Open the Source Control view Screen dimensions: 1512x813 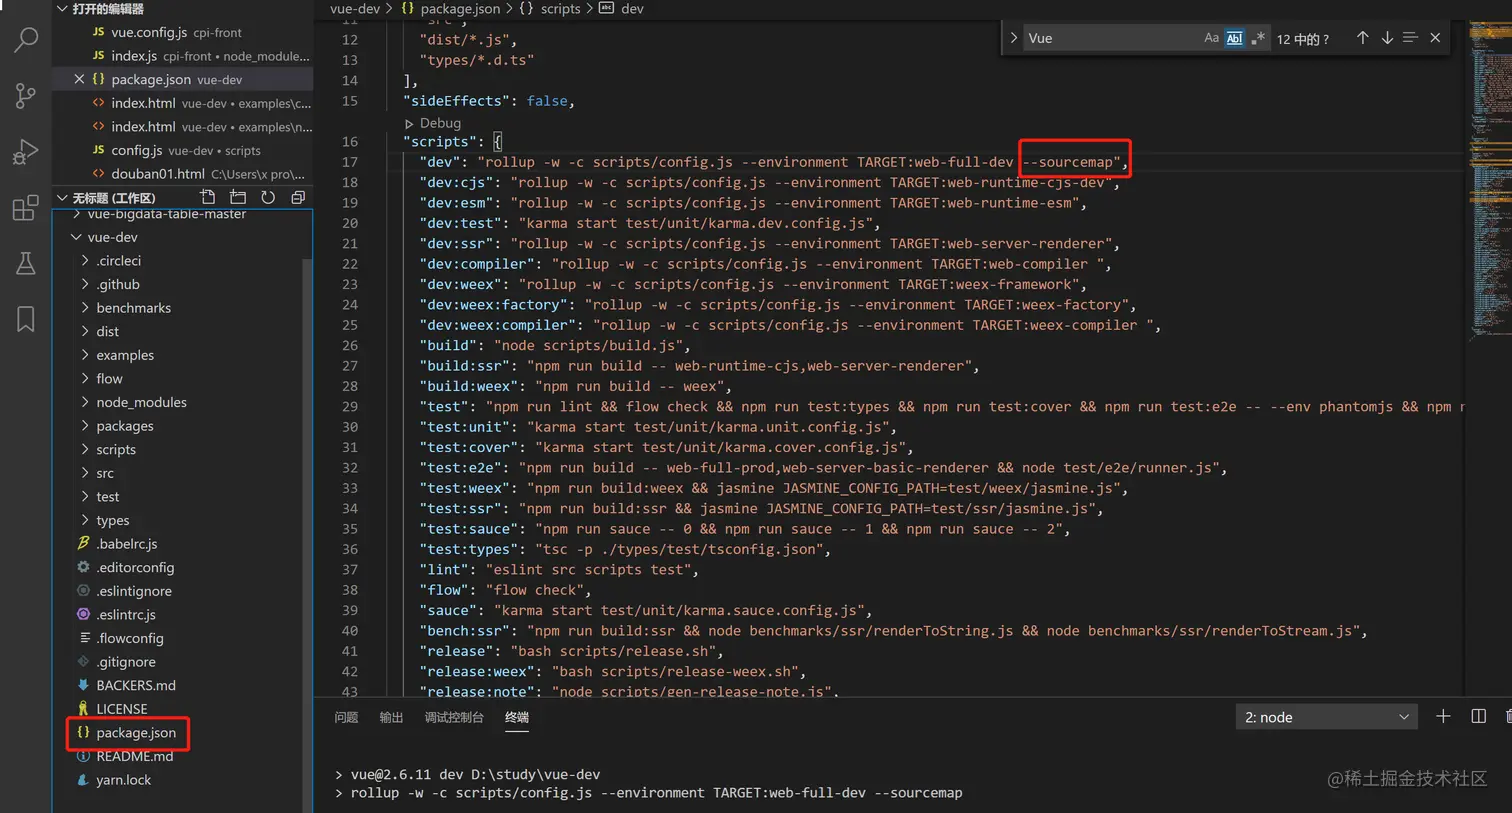pyautogui.click(x=26, y=96)
